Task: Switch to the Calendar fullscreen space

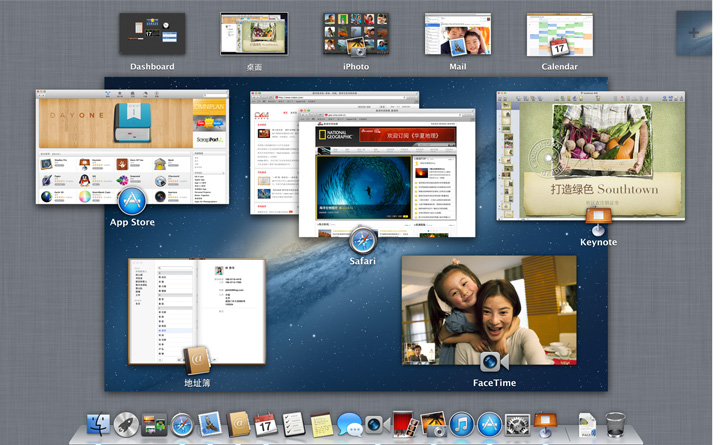Action: (560, 34)
